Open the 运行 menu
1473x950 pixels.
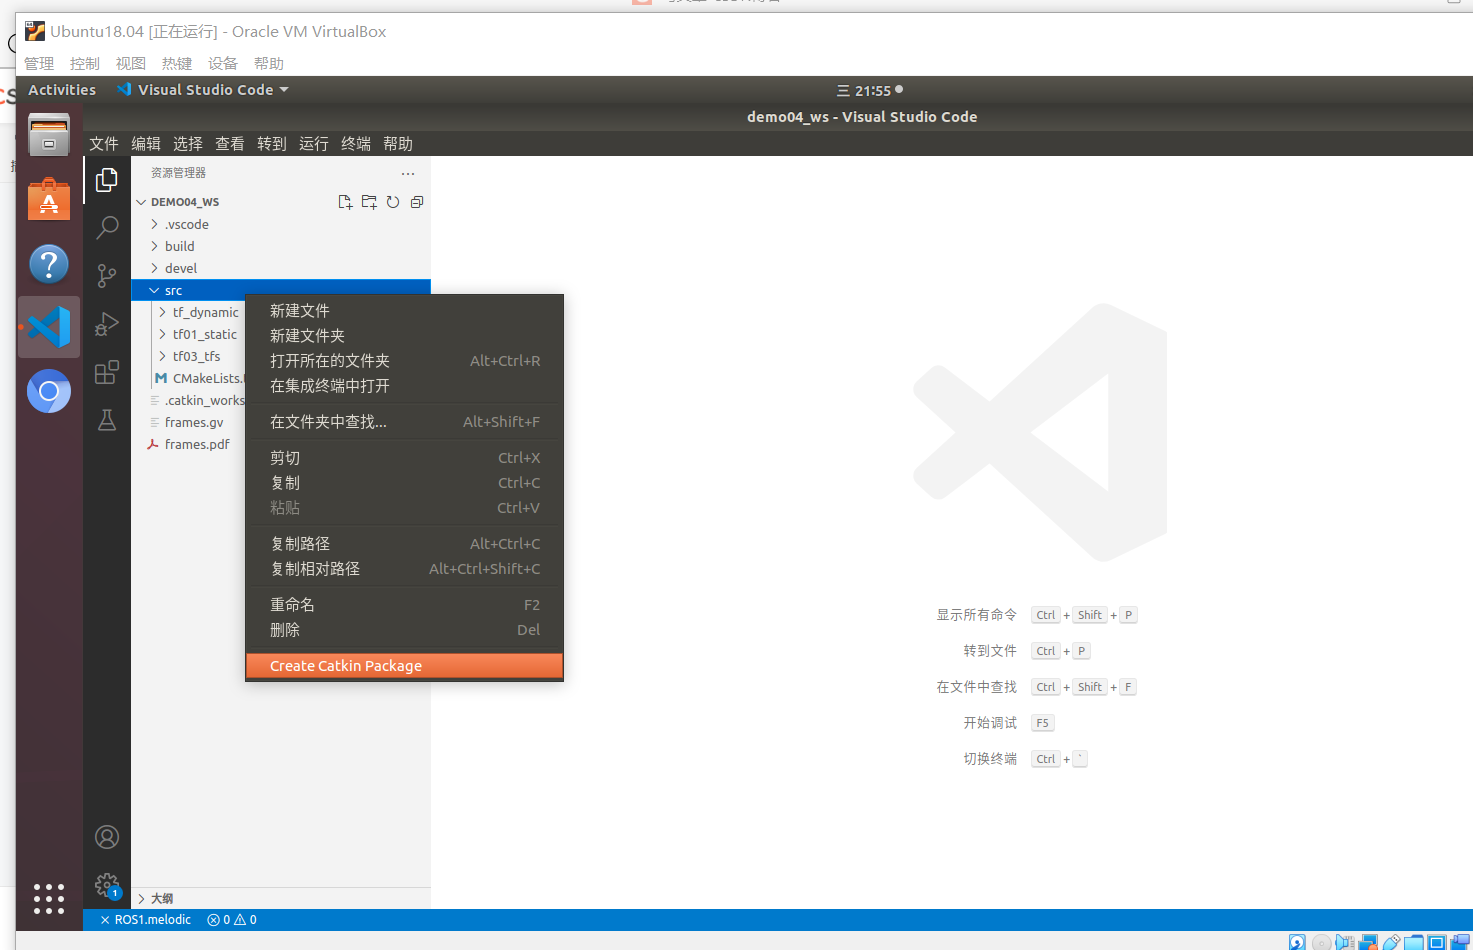[314, 144]
